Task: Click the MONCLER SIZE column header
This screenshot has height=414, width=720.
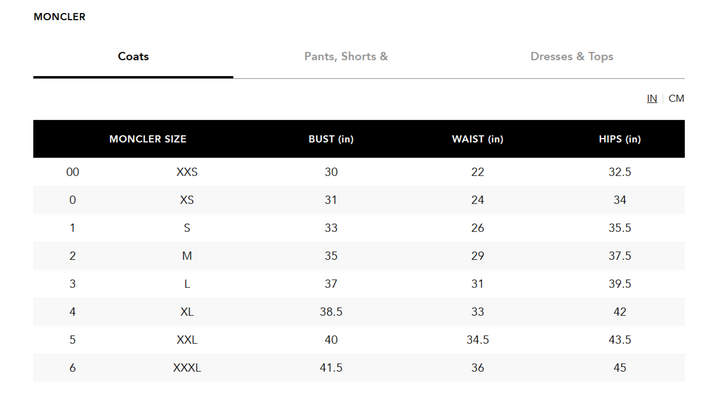Action: tap(147, 139)
